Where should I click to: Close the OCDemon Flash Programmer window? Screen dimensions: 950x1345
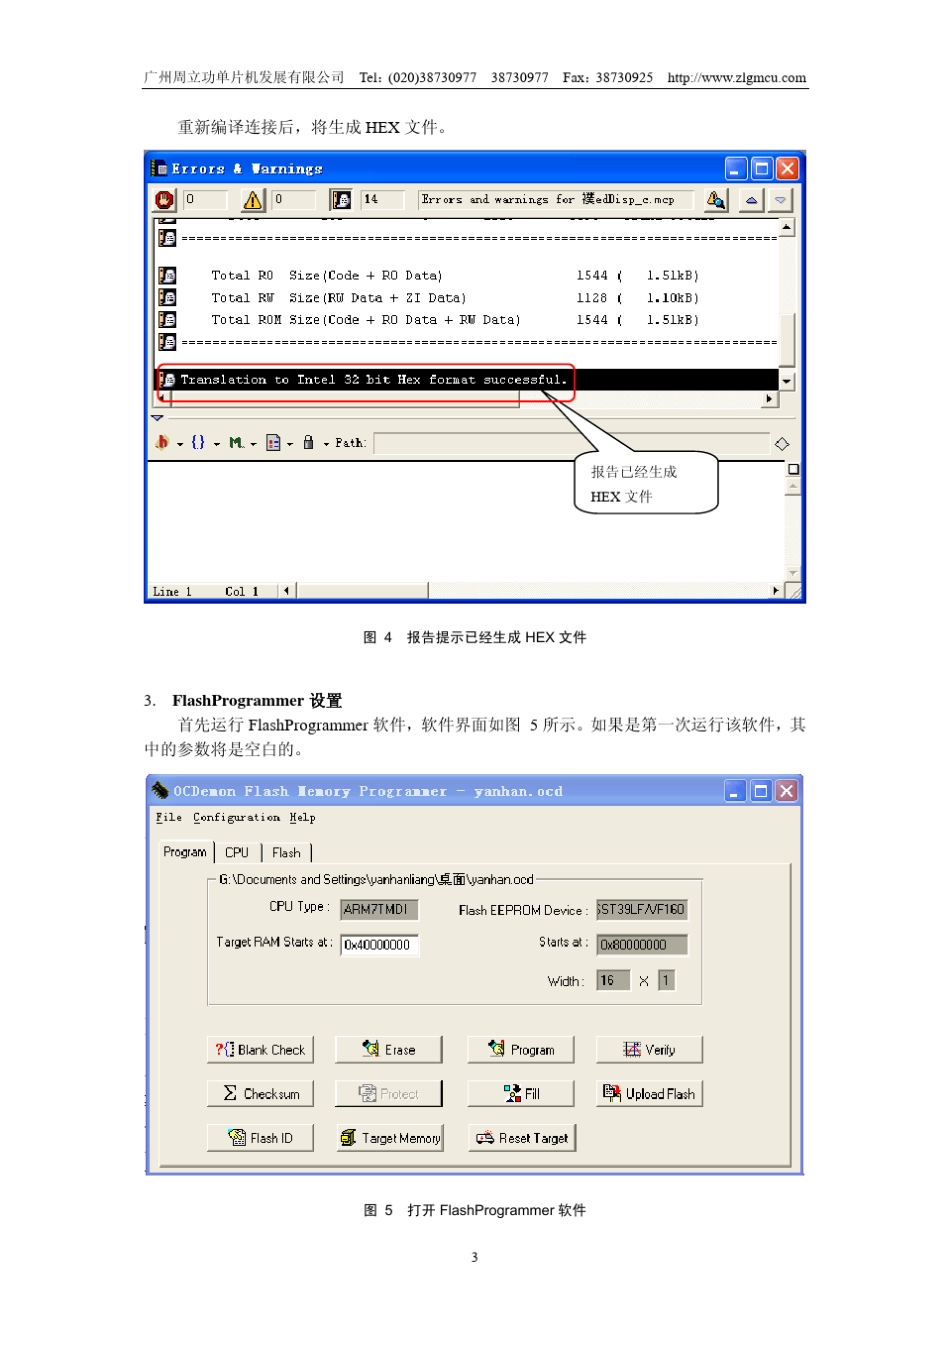pyautogui.click(x=787, y=791)
